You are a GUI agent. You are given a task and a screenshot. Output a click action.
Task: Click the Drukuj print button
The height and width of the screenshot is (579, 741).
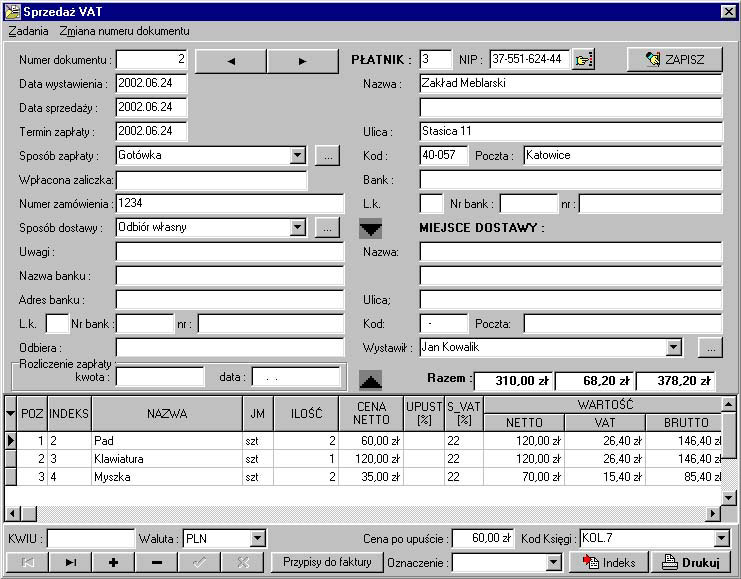click(691, 562)
